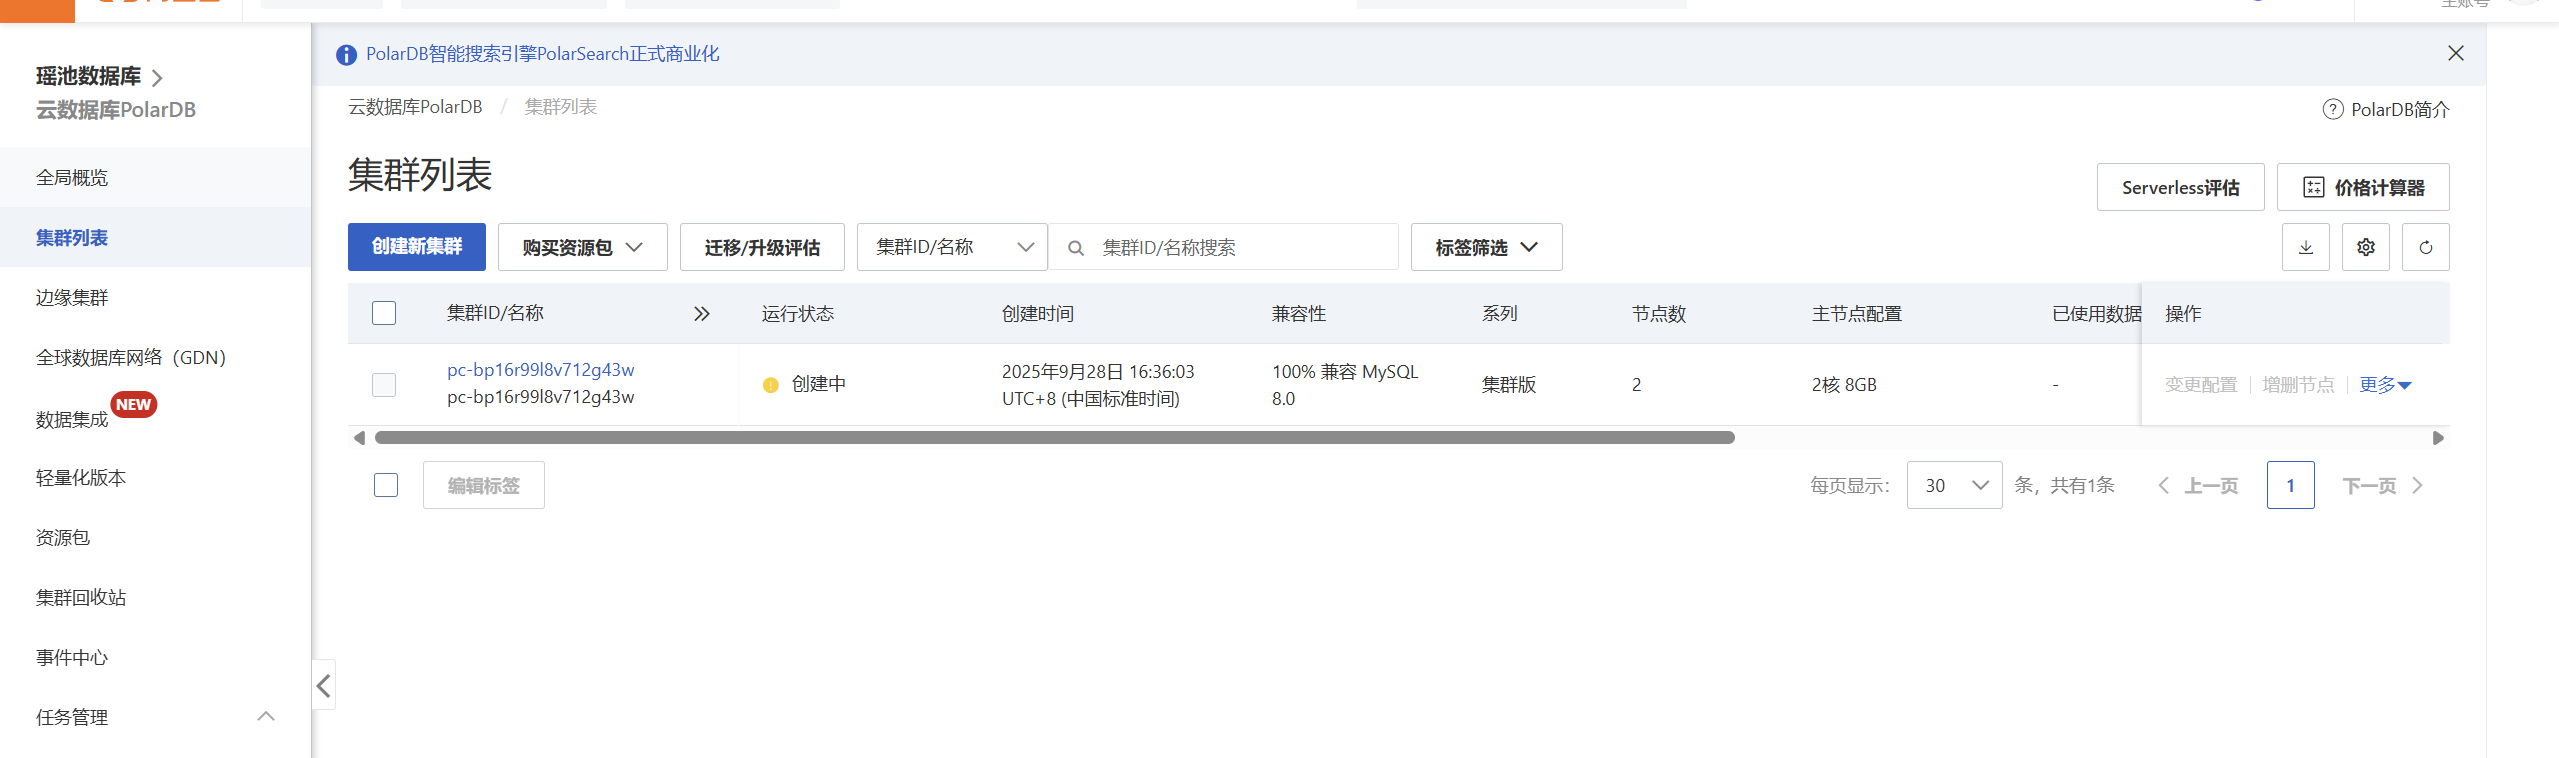2559x758 pixels.
Task: Change page size dropdown showing 30
Action: click(1954, 485)
